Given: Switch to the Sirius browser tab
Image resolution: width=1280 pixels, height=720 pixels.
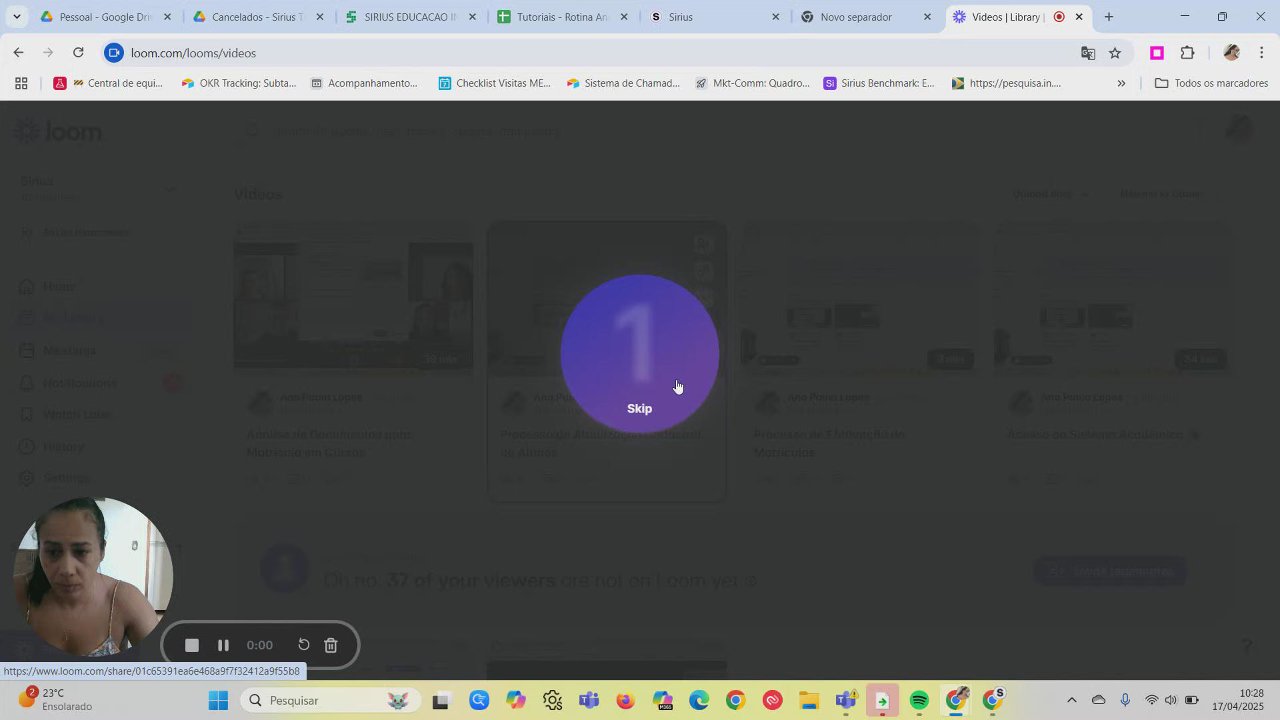Looking at the screenshot, I should (714, 17).
